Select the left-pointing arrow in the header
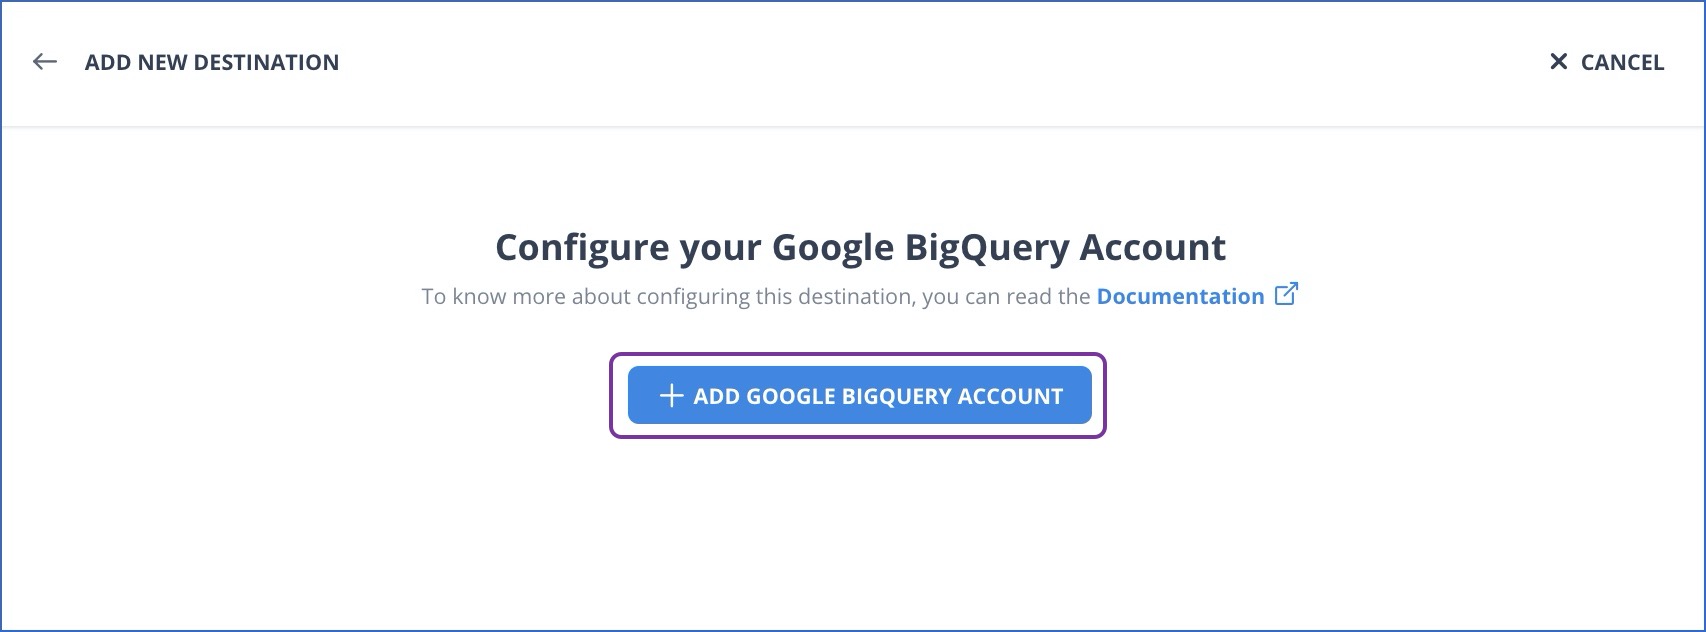The image size is (1706, 632). (44, 62)
